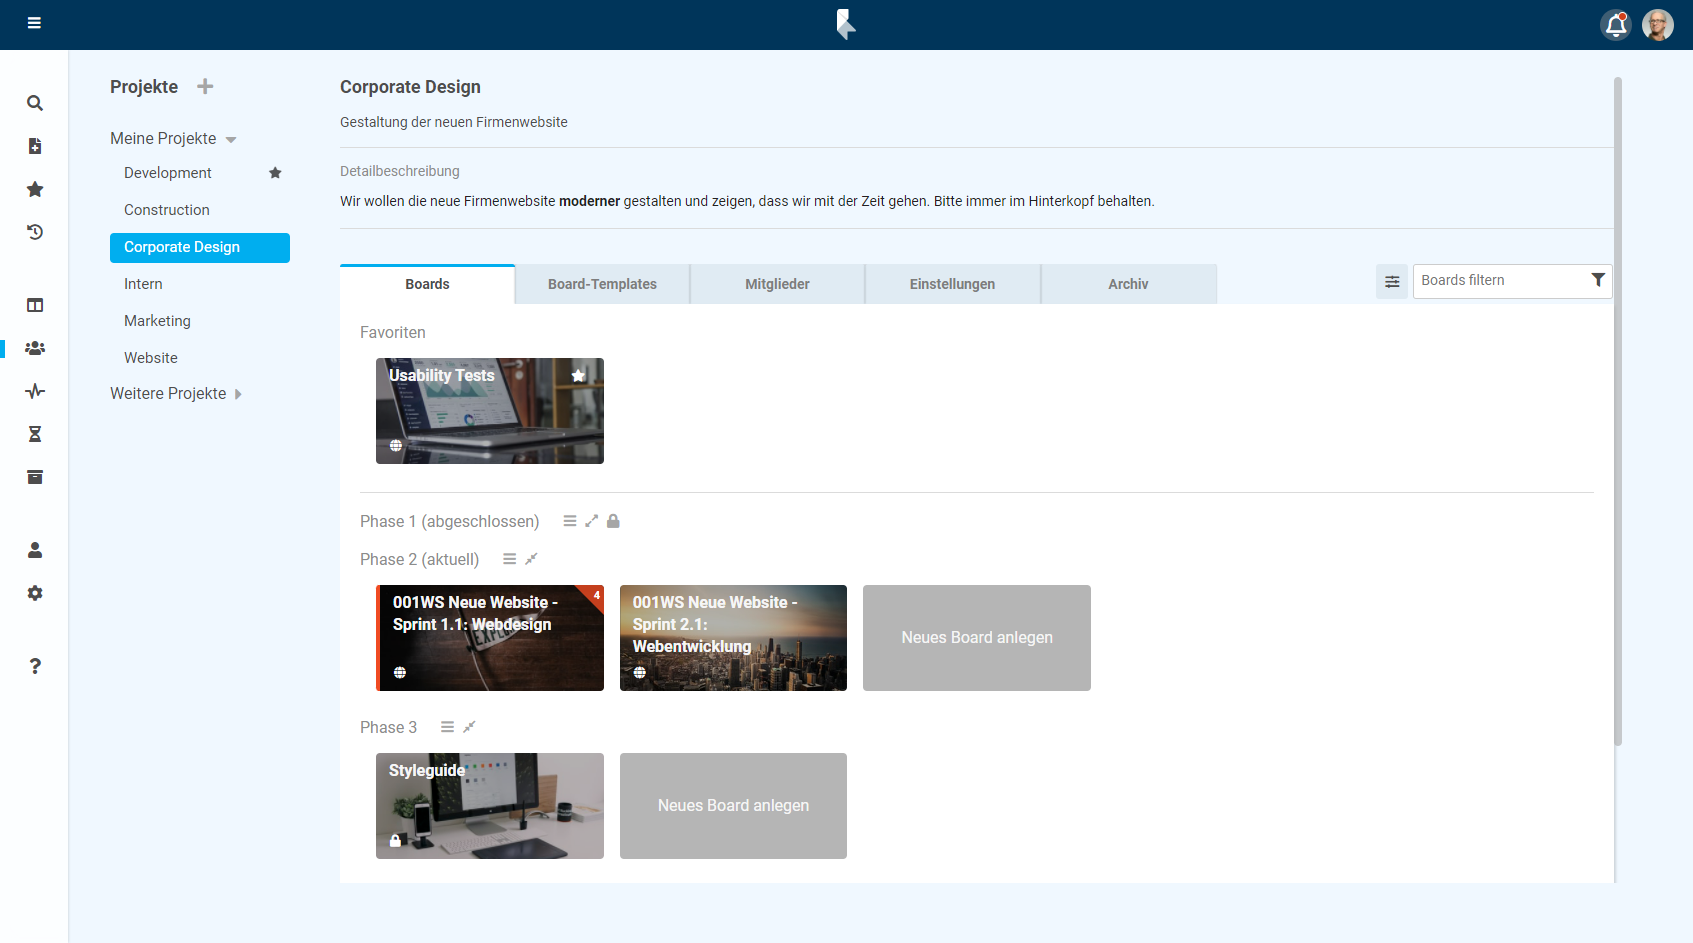Open the activity pulse icon in sidebar
The height and width of the screenshot is (943, 1693).
coord(35,391)
